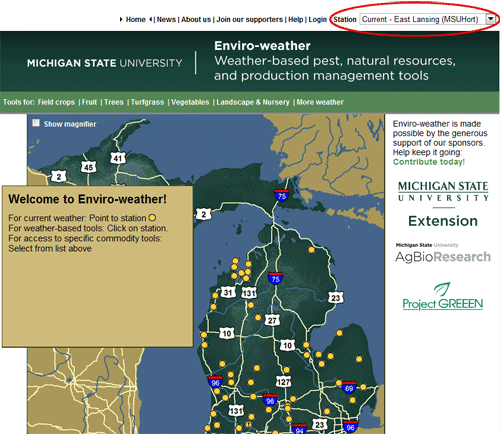Click the yellow station legend circle in welcome box
Image resolution: width=500 pixels, height=434 pixels.
152,218
